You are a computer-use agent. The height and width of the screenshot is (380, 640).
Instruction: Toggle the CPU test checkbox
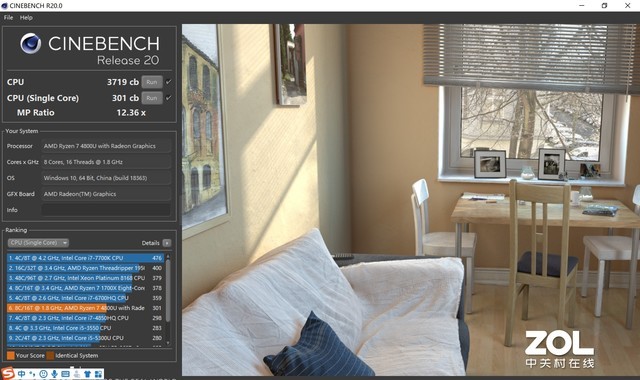tap(169, 82)
